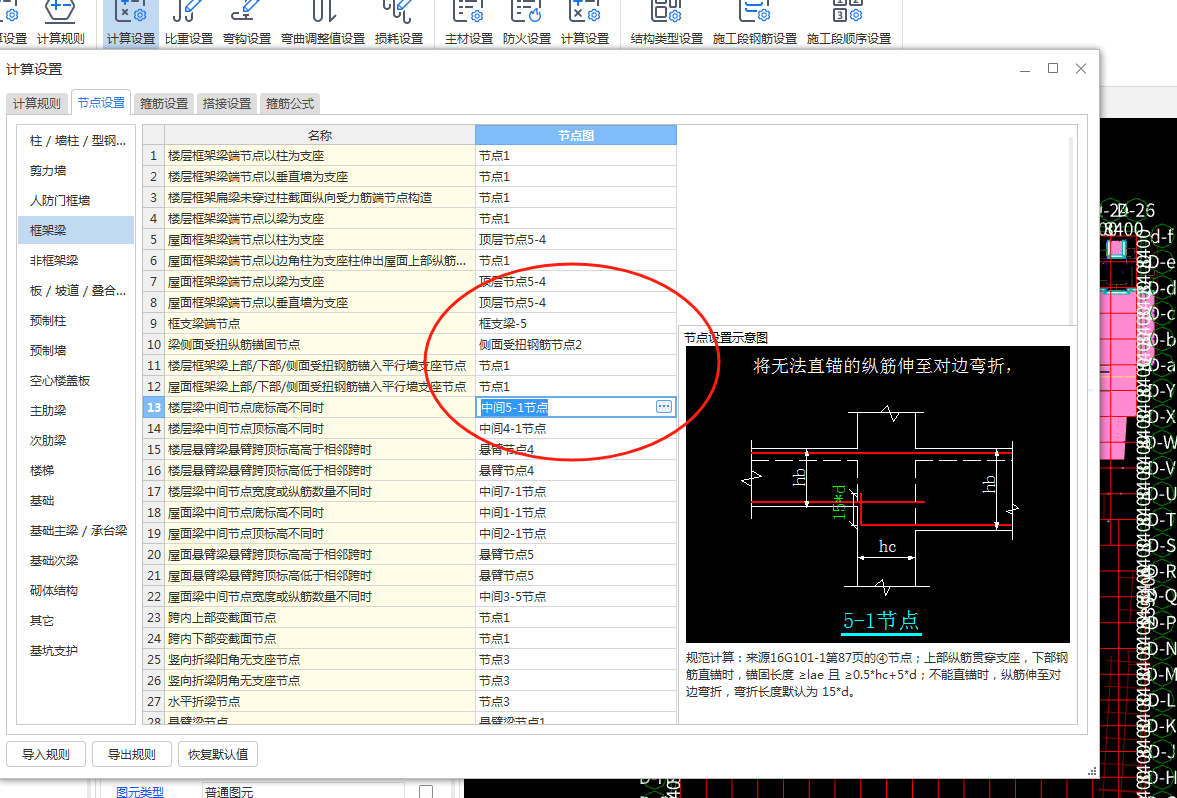Select the 节点设置 tab

pos(101,102)
